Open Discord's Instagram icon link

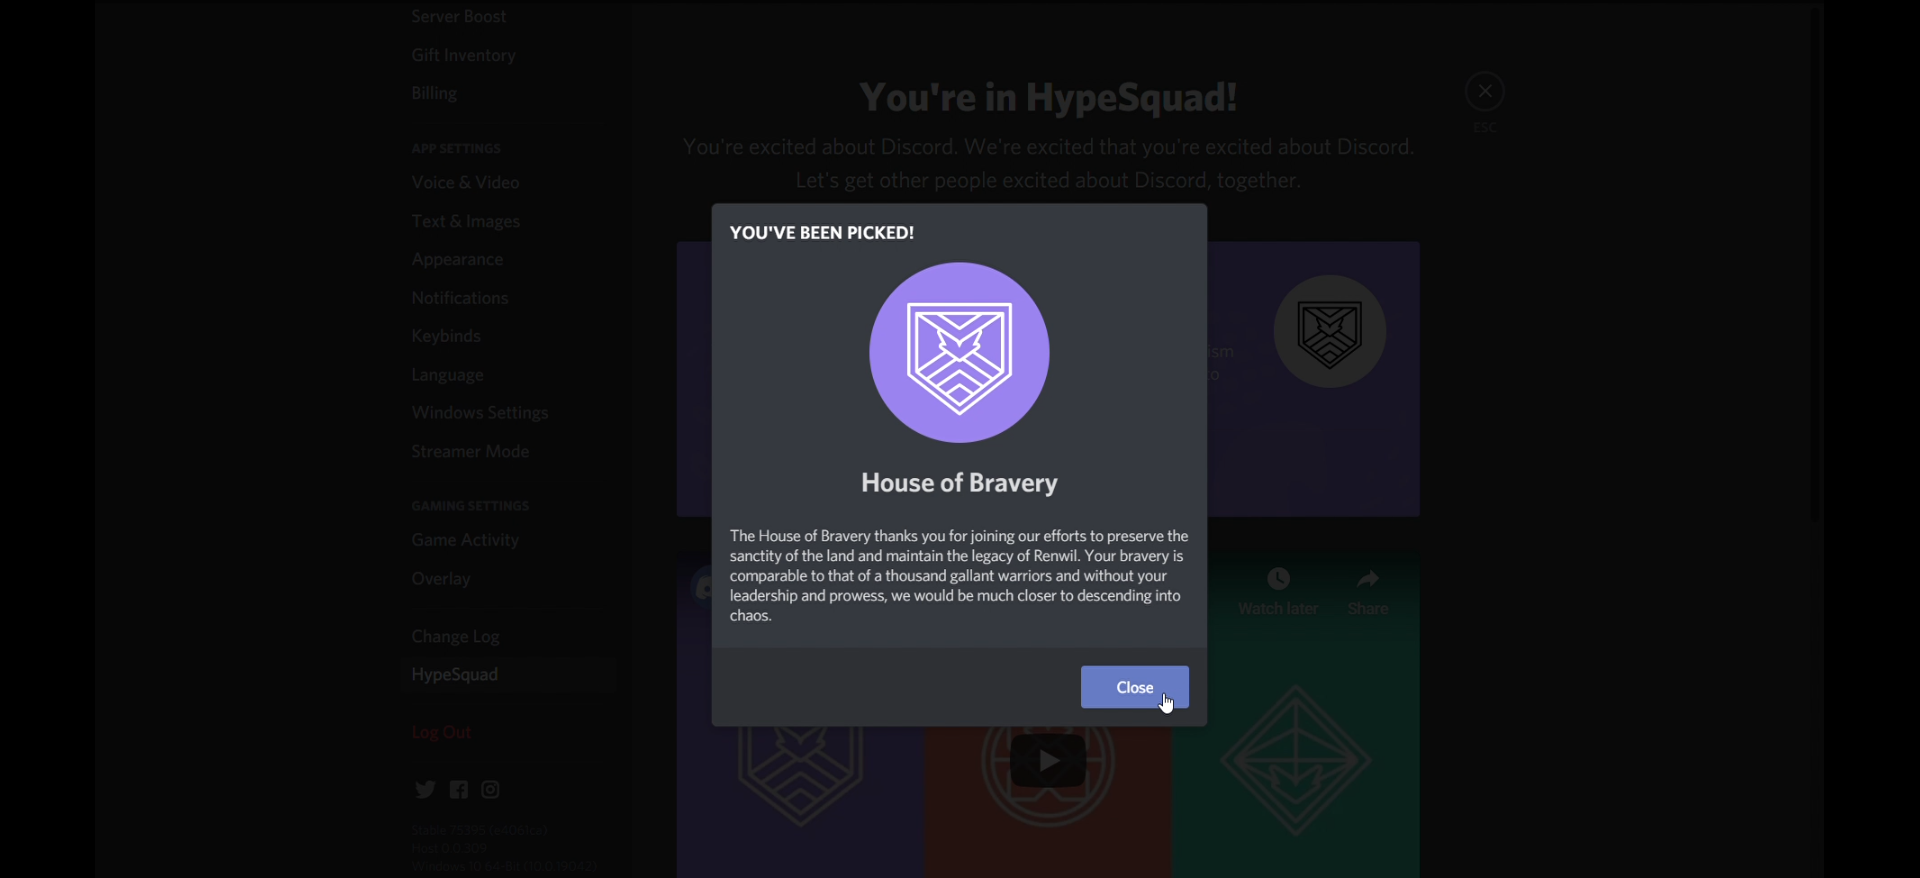coord(490,790)
